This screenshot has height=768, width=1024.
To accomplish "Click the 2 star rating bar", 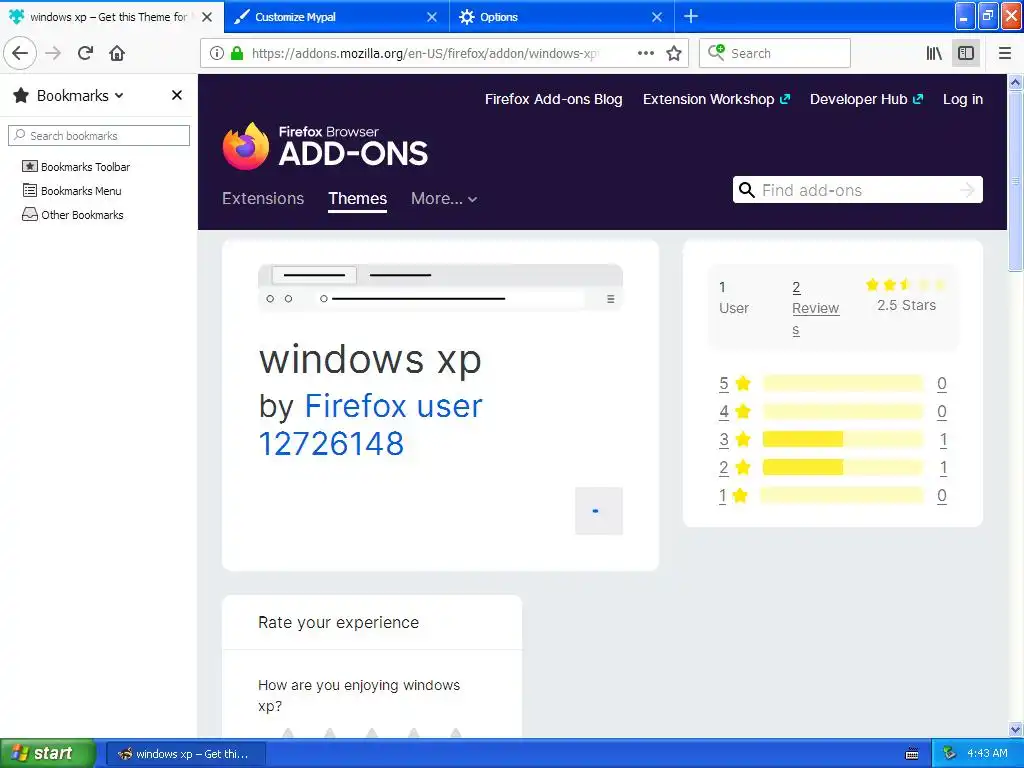I will click(x=842, y=468).
